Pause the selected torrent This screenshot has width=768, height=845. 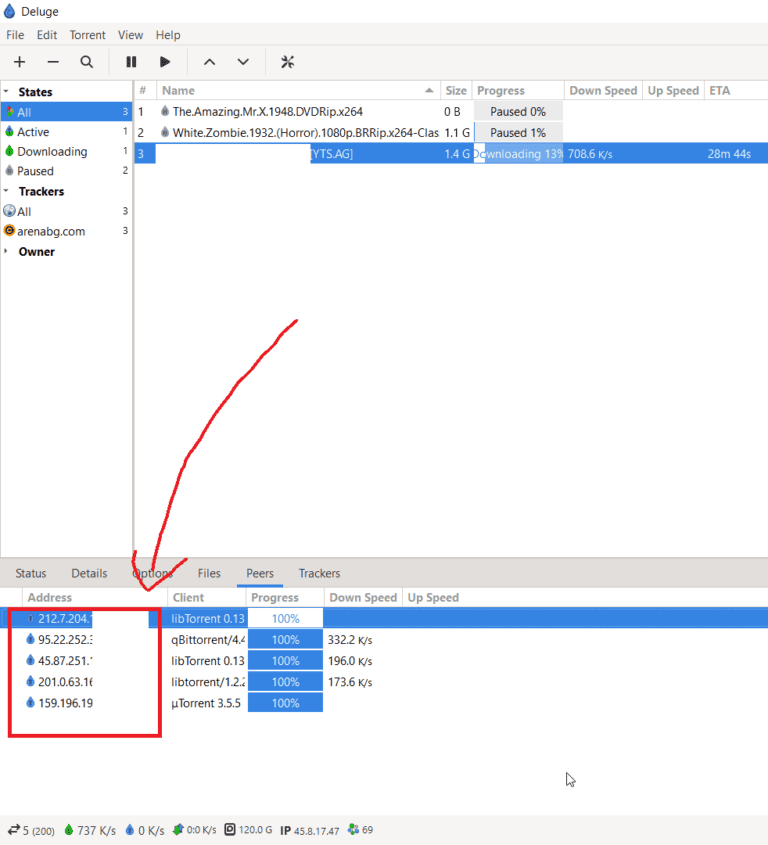pos(131,62)
